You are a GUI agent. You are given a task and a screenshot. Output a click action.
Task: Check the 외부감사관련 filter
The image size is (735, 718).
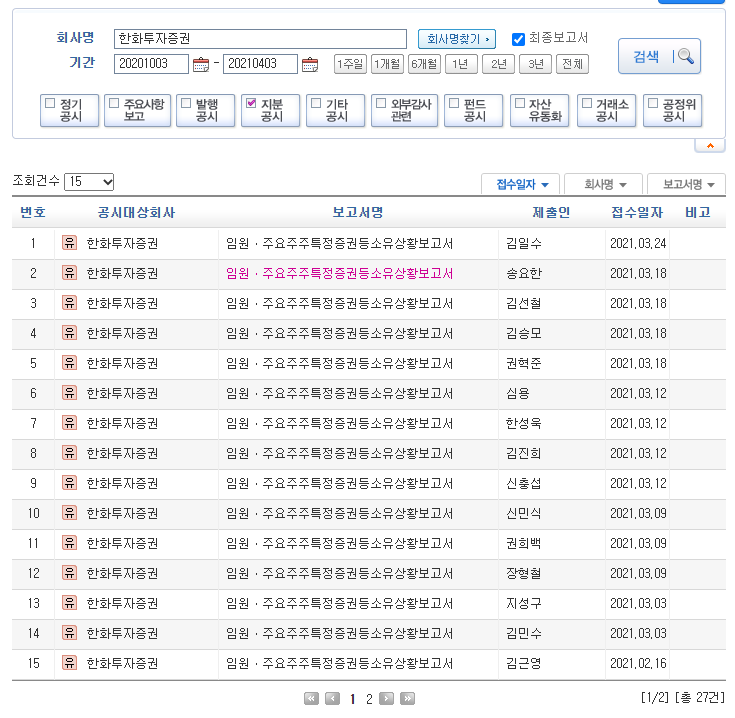381,103
